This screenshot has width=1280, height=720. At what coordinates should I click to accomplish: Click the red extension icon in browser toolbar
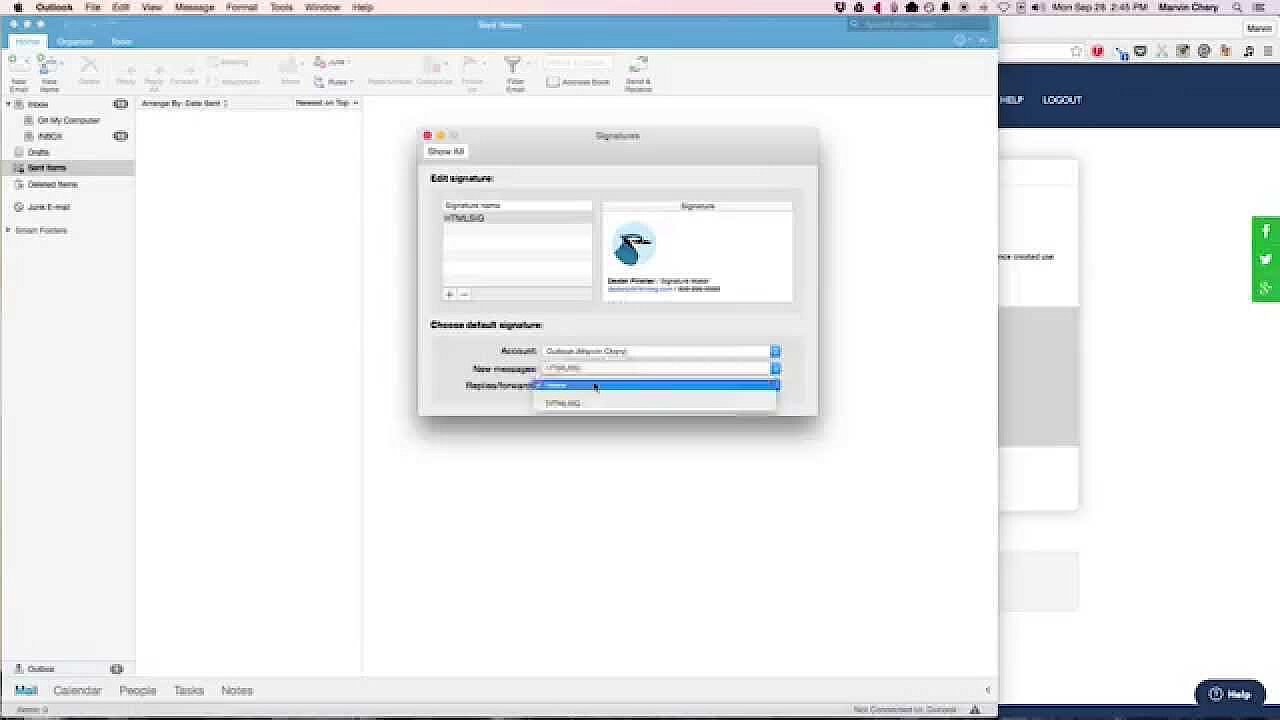[1097, 51]
